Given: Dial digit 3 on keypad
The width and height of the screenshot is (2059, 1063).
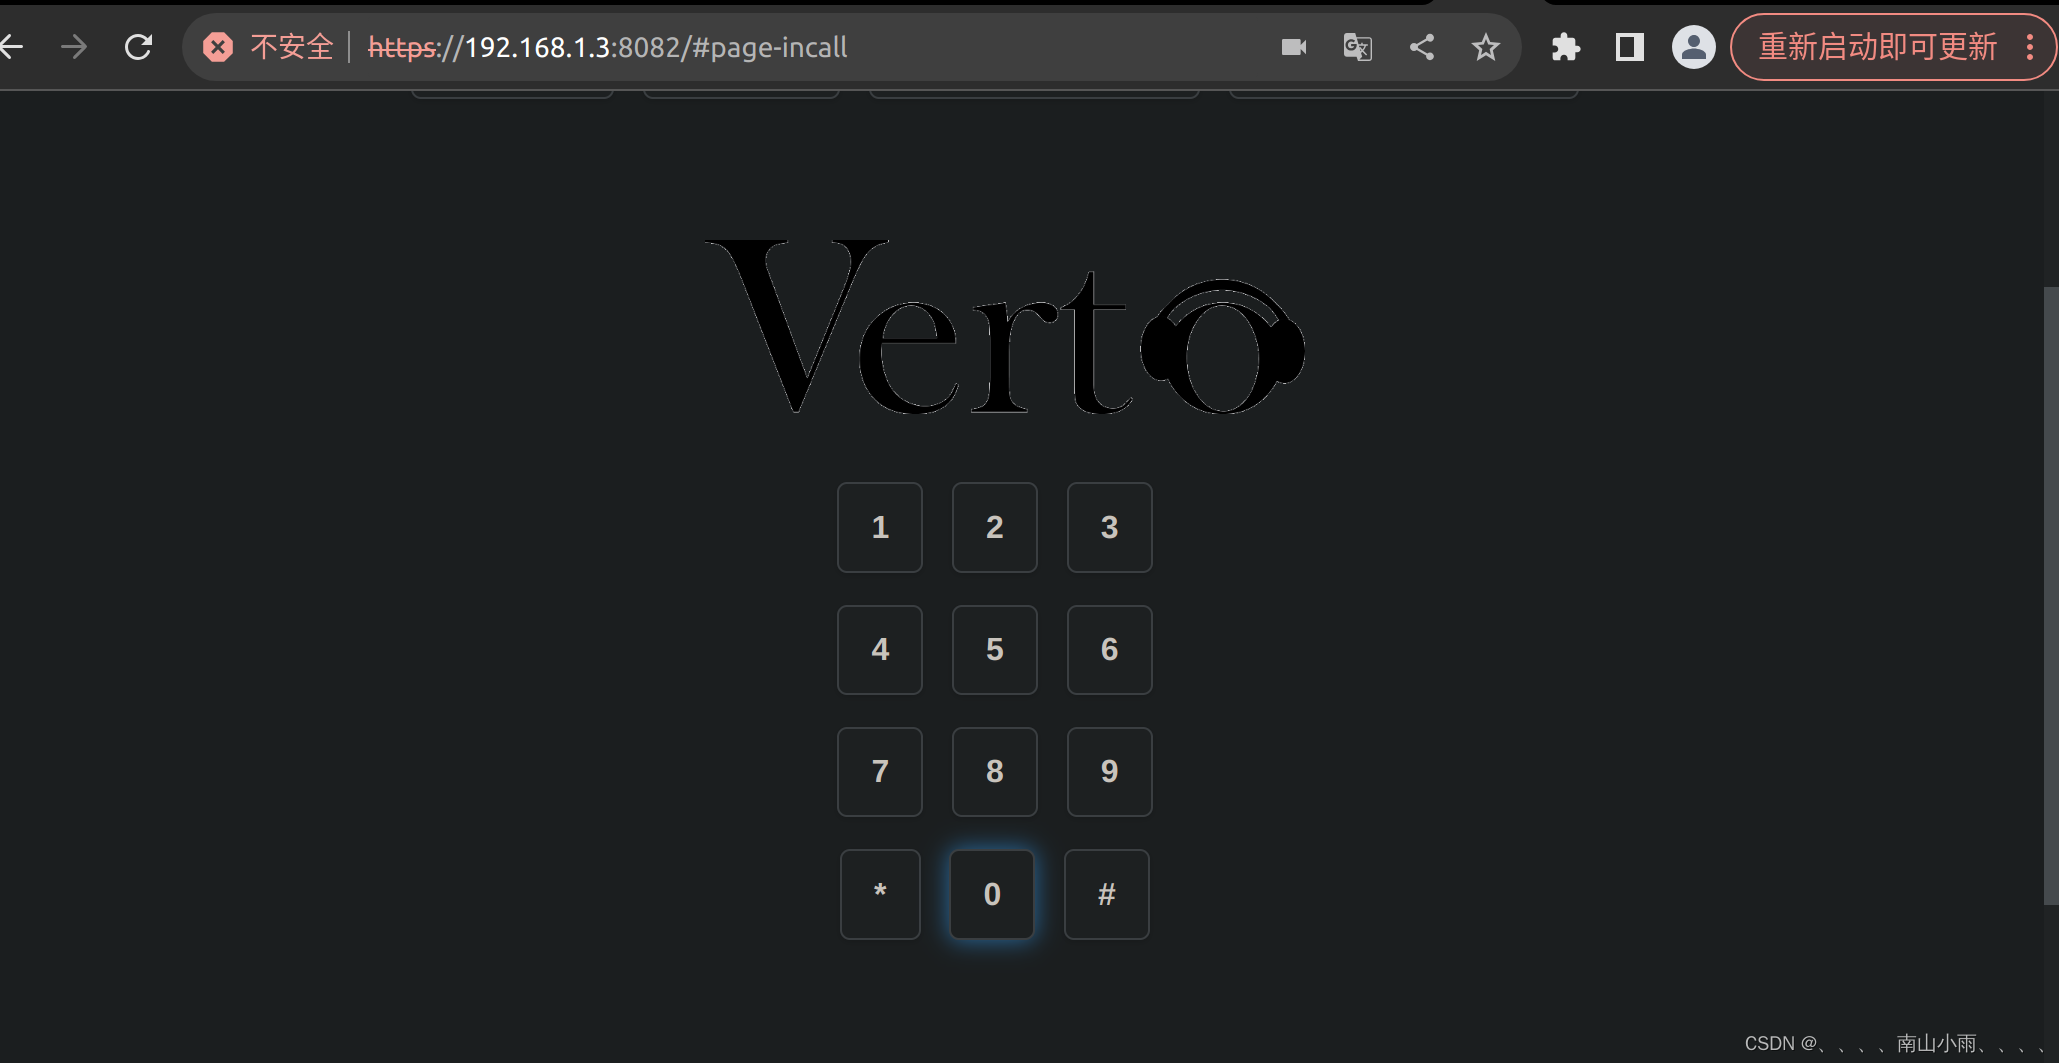Looking at the screenshot, I should (1110, 528).
